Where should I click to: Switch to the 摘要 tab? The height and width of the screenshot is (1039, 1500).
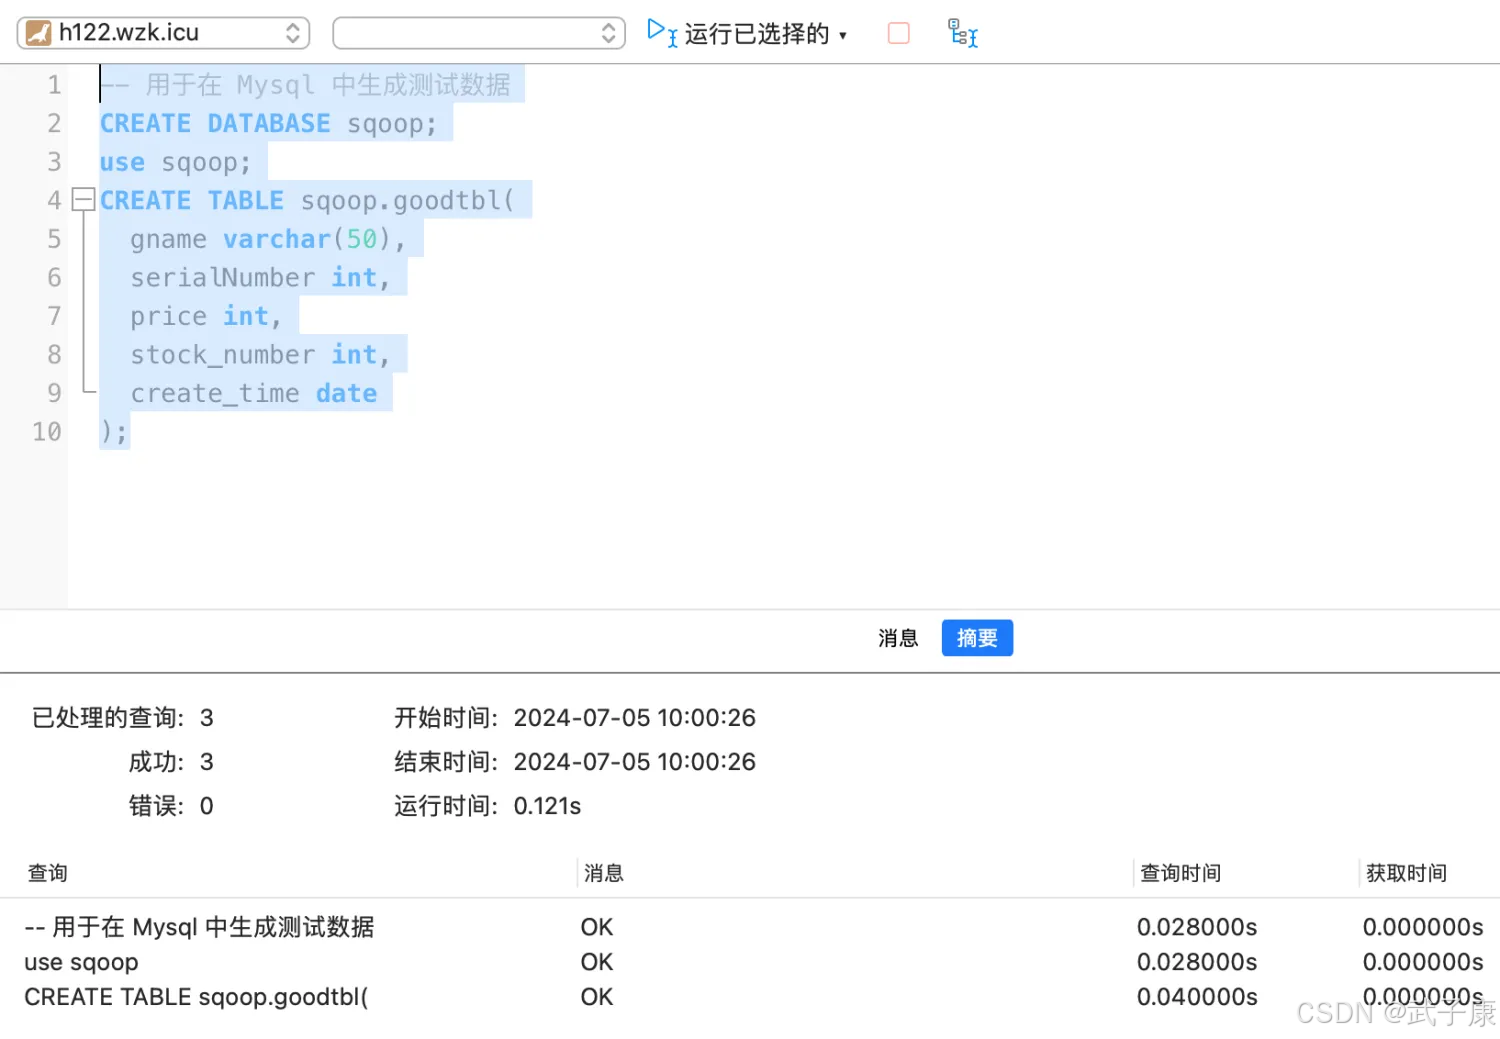tap(977, 638)
